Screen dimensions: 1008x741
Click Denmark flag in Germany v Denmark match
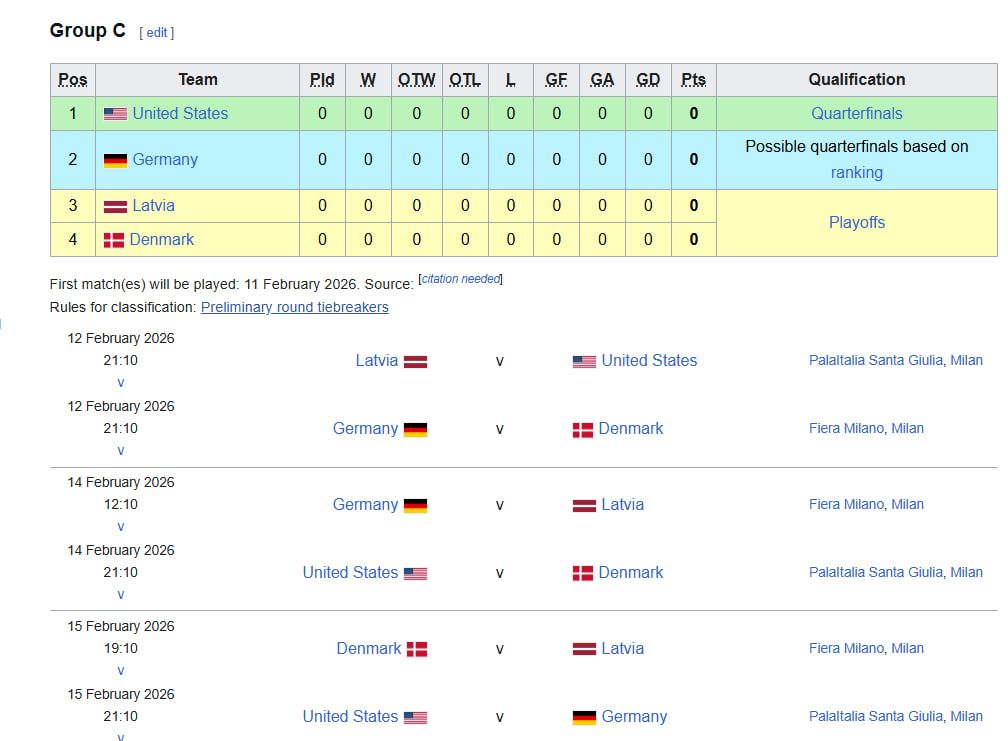[582, 429]
